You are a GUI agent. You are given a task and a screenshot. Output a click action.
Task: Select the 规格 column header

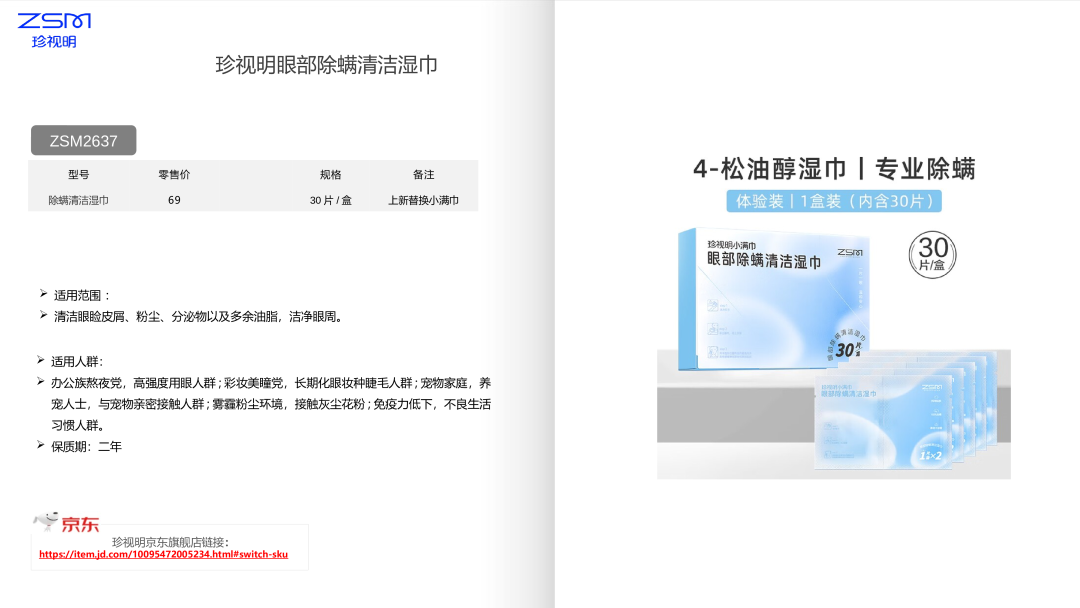click(x=330, y=174)
